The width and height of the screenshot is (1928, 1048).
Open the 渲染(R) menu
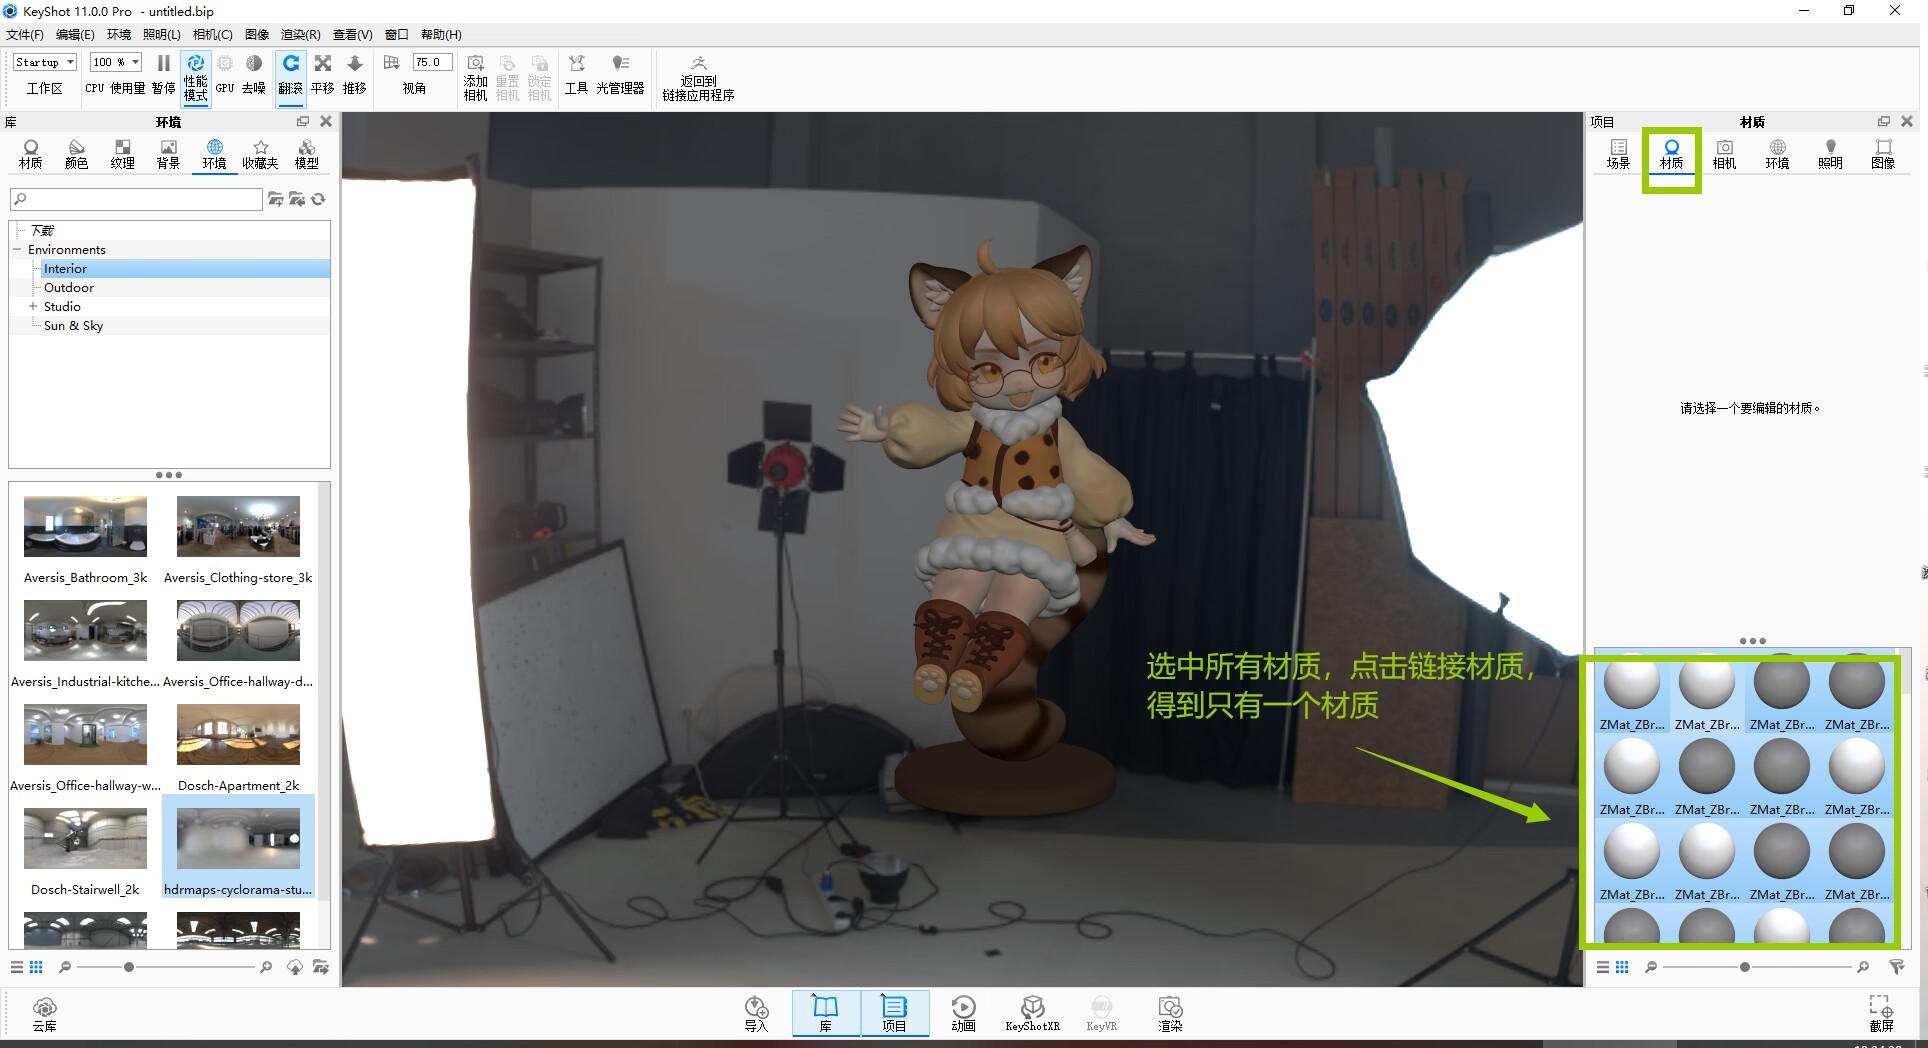(301, 34)
